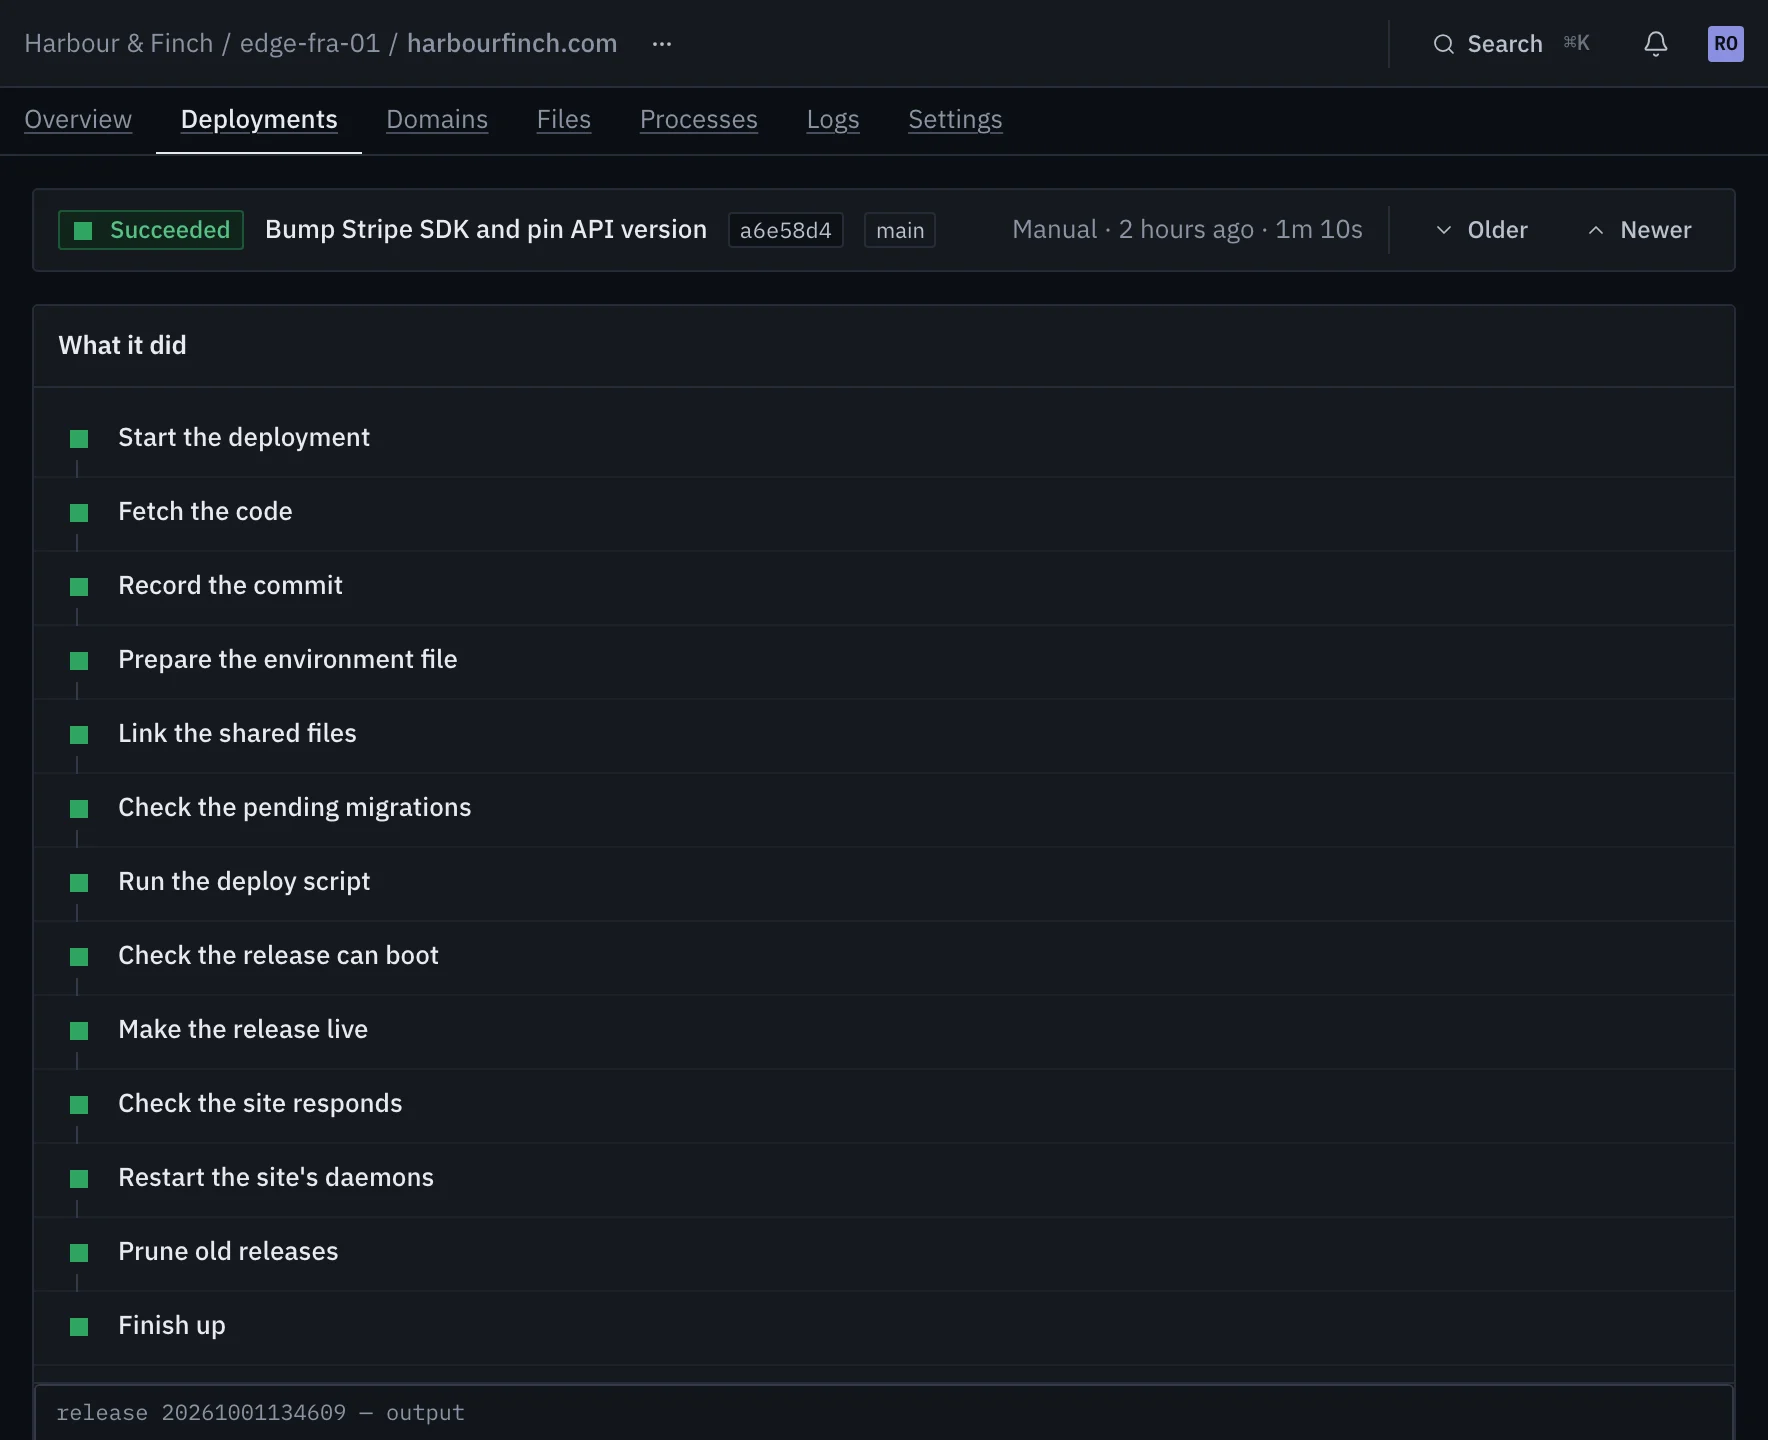Click status square for Check the pending migrations
Image resolution: width=1768 pixels, height=1440 pixels.
tap(79, 809)
